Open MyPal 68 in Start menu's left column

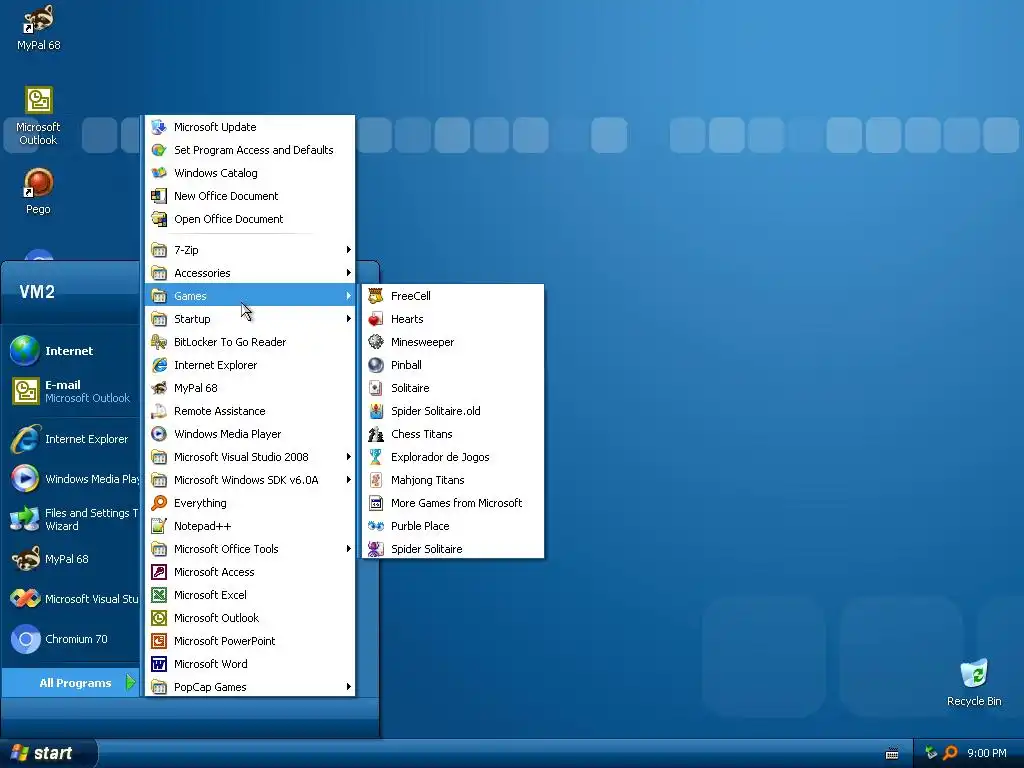click(x=71, y=559)
